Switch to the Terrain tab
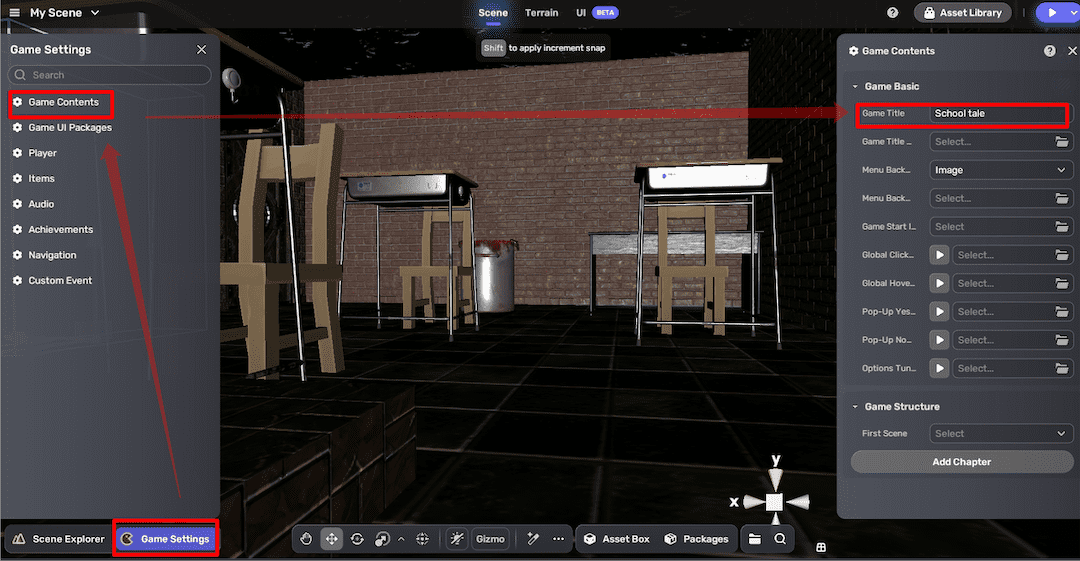 pyautogui.click(x=541, y=13)
